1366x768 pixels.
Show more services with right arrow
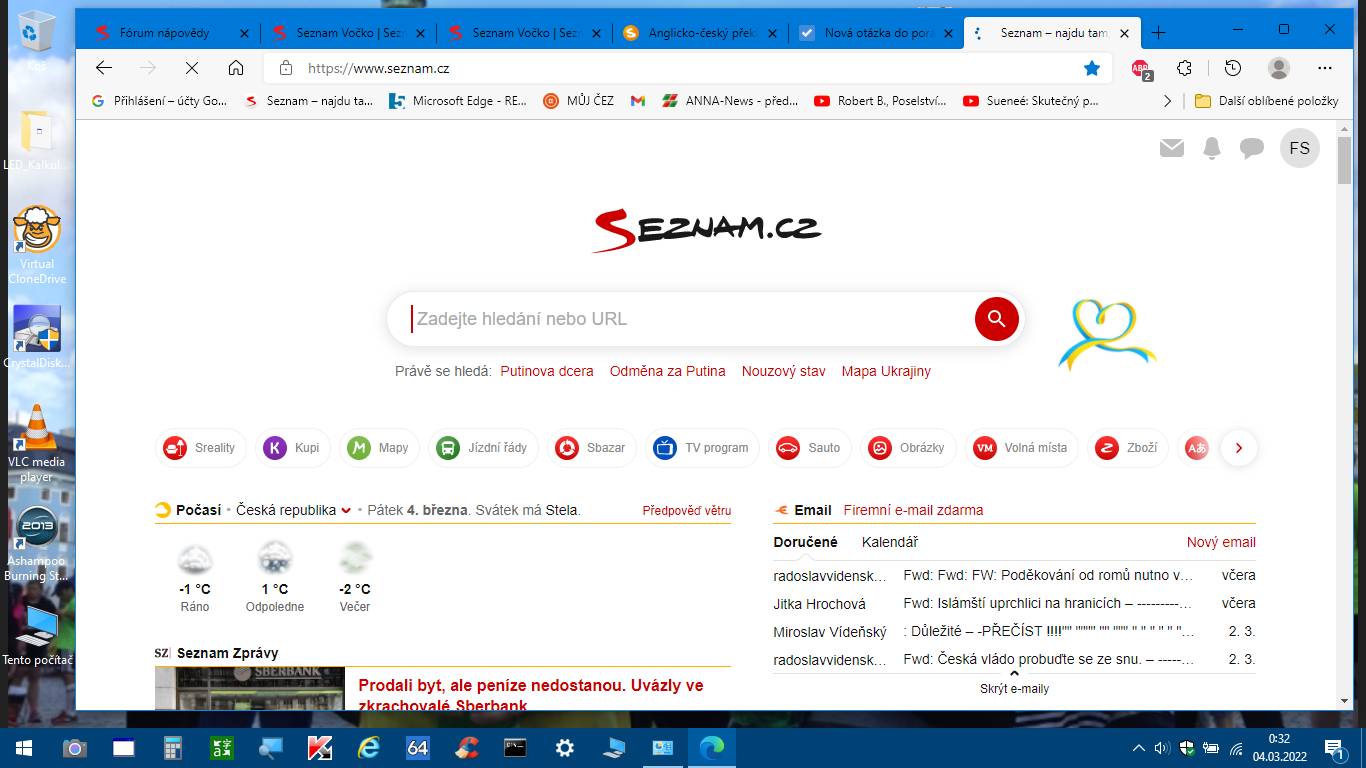[x=1238, y=448]
